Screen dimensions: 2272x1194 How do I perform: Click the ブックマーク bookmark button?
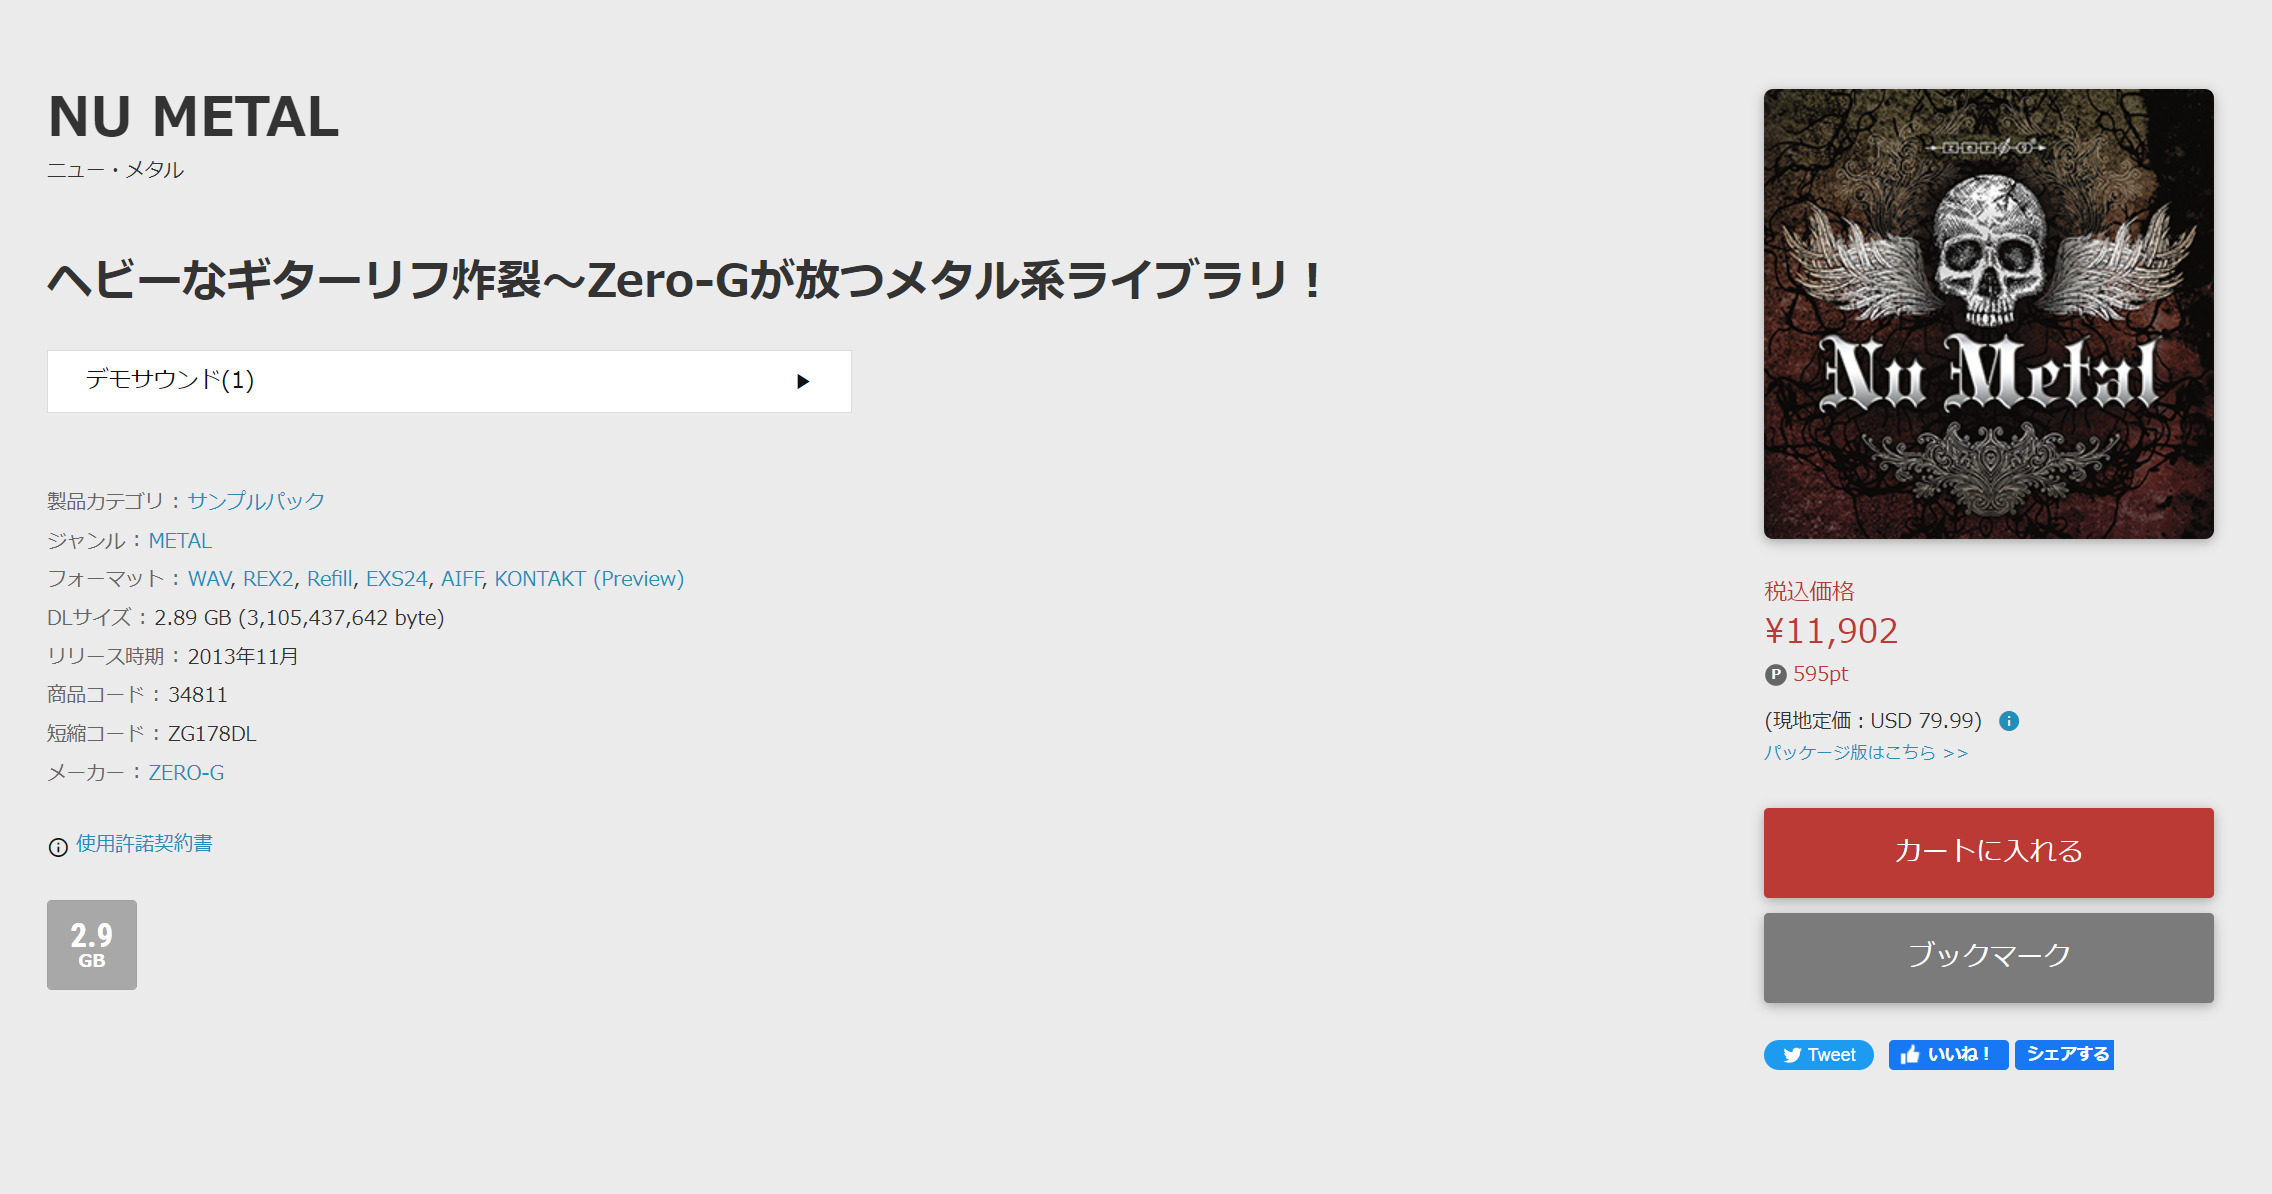click(1988, 957)
